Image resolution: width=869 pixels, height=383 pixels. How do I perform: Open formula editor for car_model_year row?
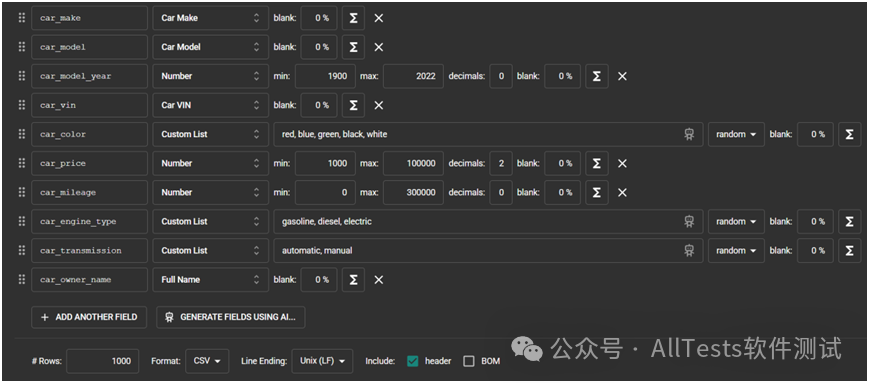pos(597,76)
